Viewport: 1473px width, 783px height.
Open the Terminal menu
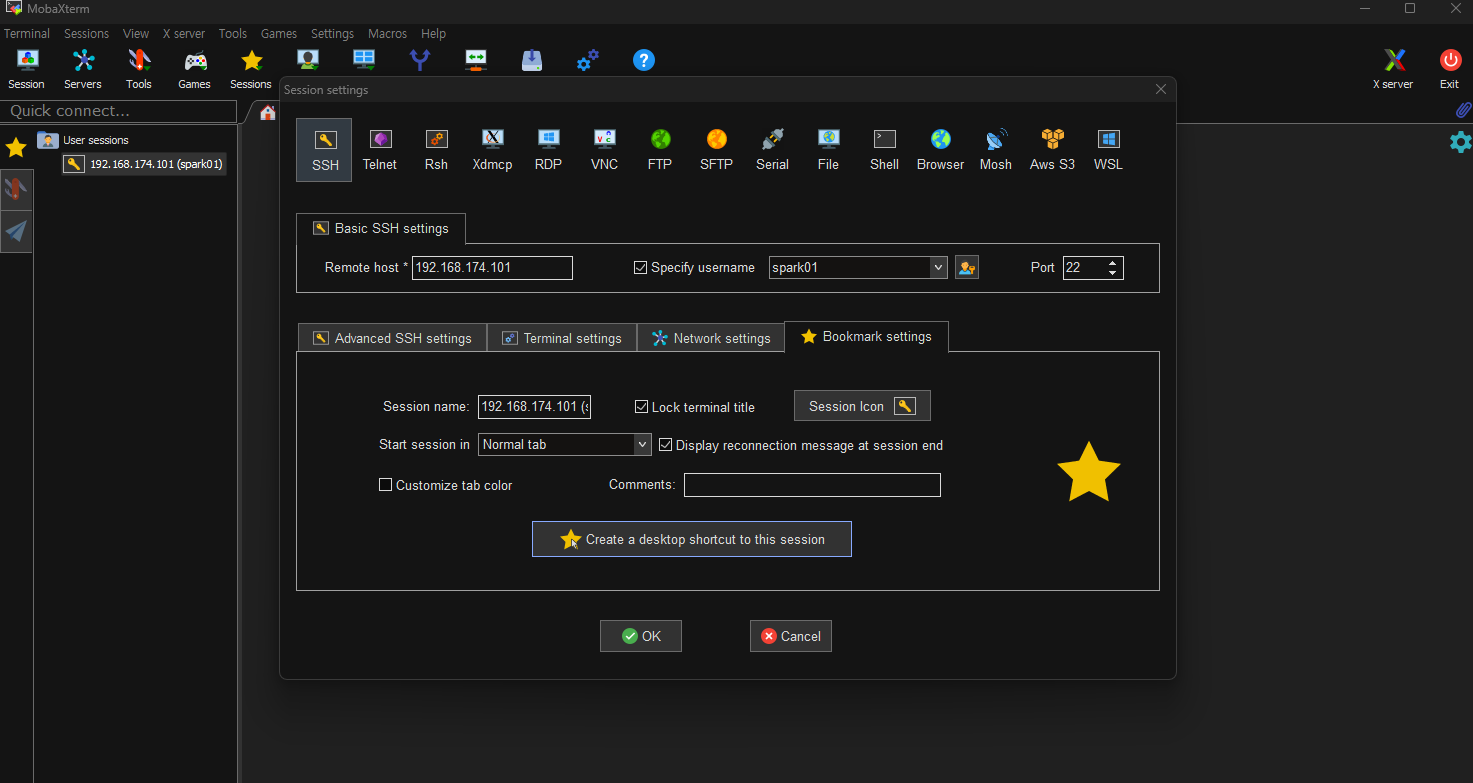(x=27, y=33)
